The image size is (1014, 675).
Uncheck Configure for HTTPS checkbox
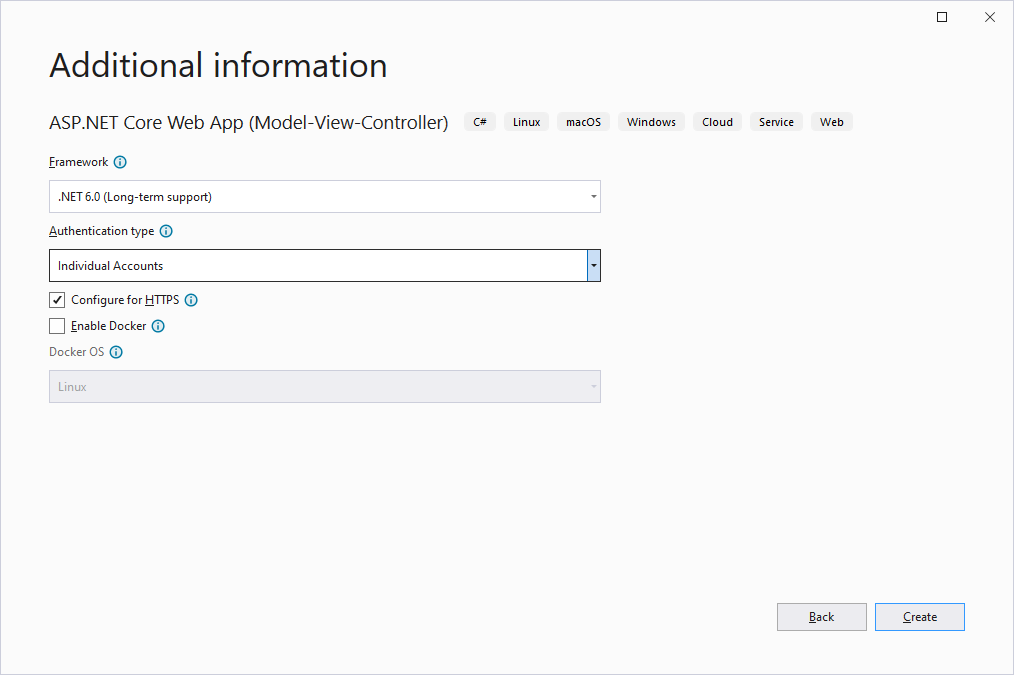(57, 300)
